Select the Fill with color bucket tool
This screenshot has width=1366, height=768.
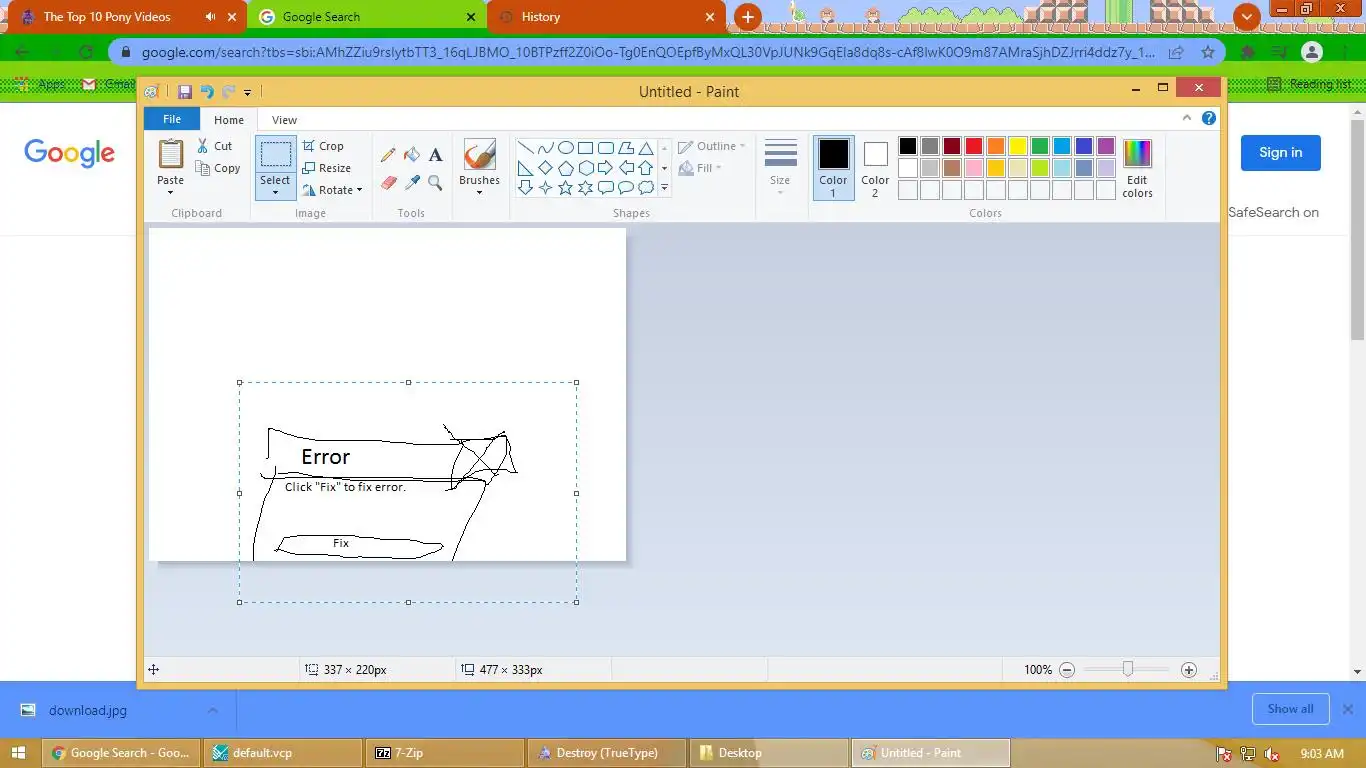coord(412,155)
